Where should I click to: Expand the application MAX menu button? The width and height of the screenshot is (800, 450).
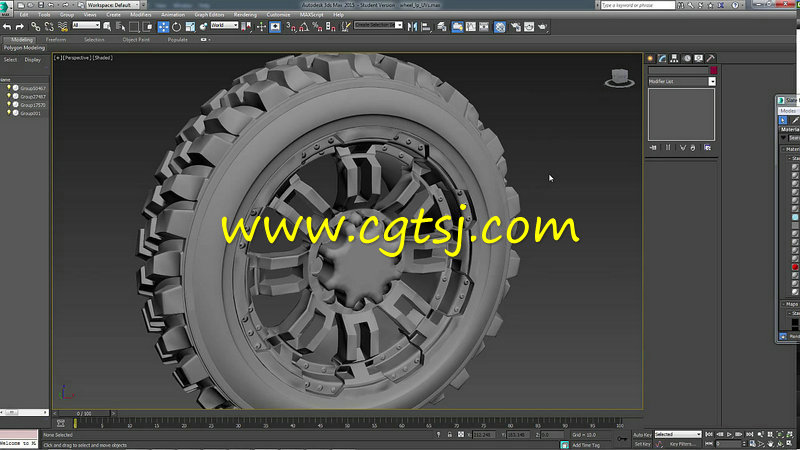(6, 8)
